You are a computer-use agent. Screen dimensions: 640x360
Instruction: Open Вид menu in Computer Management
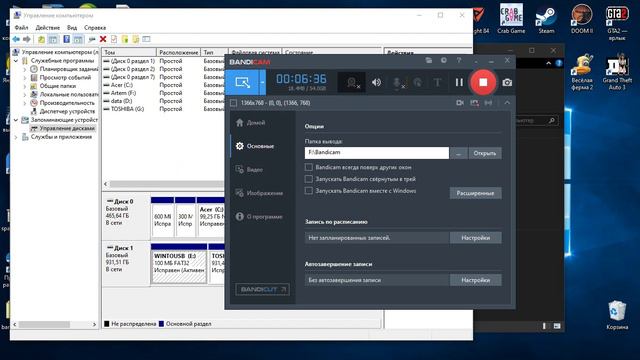pyautogui.click(x=72, y=28)
